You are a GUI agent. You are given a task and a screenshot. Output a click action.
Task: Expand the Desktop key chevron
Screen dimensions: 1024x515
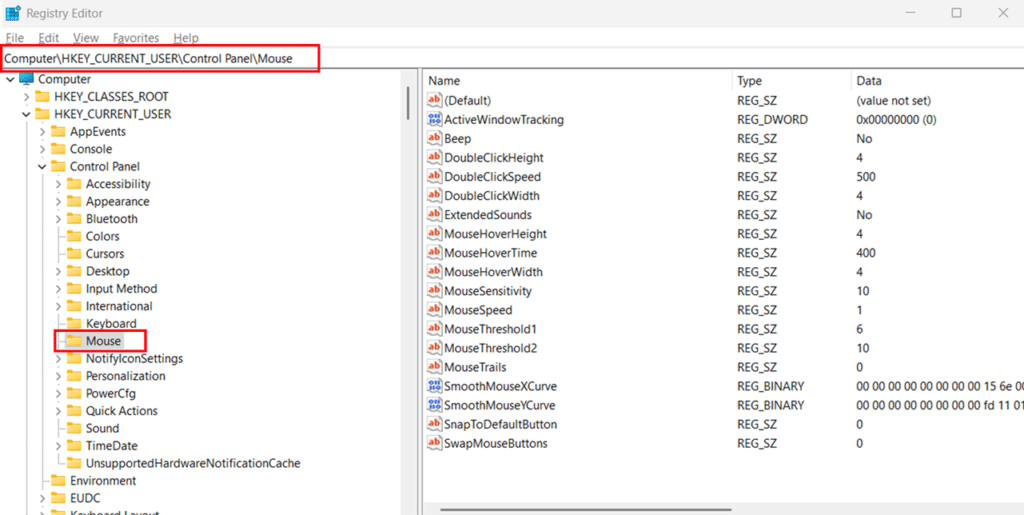[58, 271]
